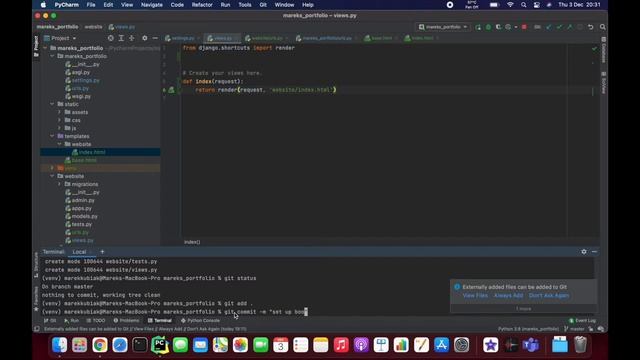640x360 pixels.
Task: Hide the Project tool window minus icon
Action: click(155, 38)
